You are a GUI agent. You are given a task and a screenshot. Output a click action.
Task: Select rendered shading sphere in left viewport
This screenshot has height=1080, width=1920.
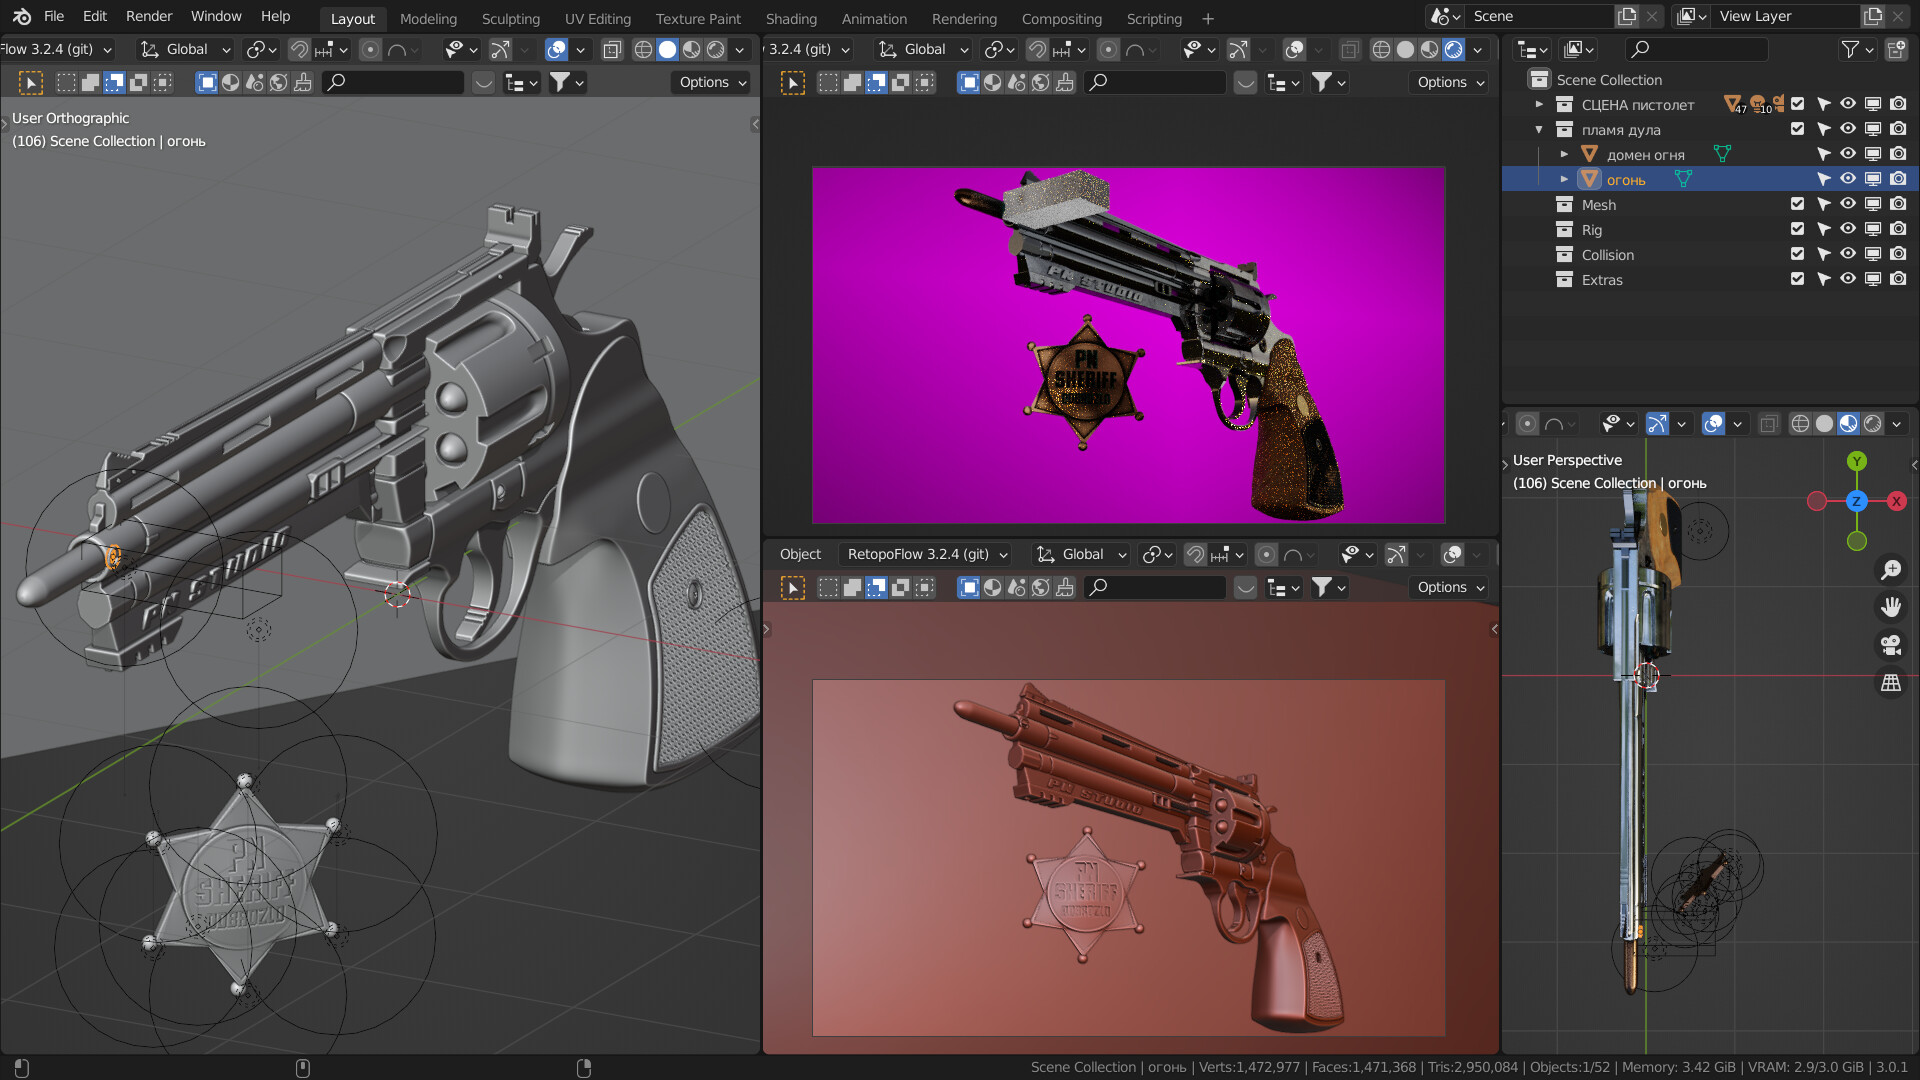point(716,50)
